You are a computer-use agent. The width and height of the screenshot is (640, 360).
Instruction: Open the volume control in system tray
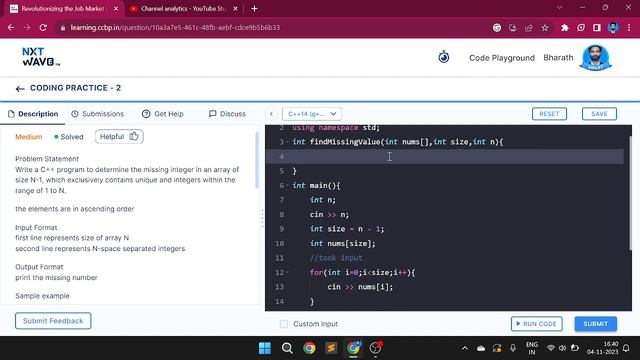[x=562, y=348]
